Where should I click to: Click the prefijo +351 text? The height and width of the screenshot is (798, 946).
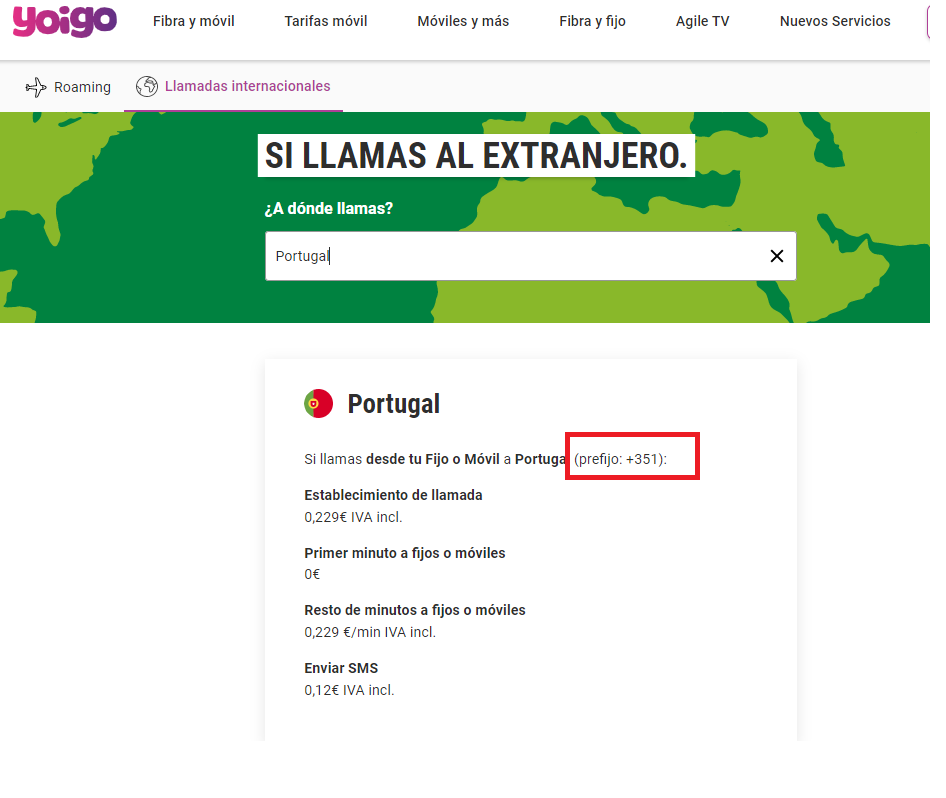click(620, 459)
